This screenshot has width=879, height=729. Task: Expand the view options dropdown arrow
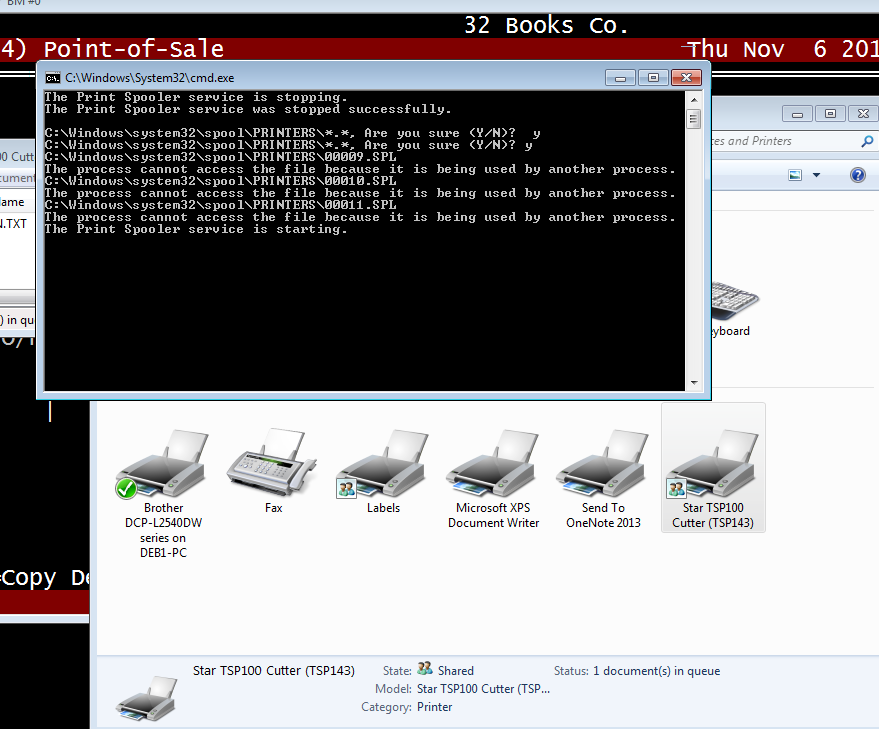pos(816,175)
